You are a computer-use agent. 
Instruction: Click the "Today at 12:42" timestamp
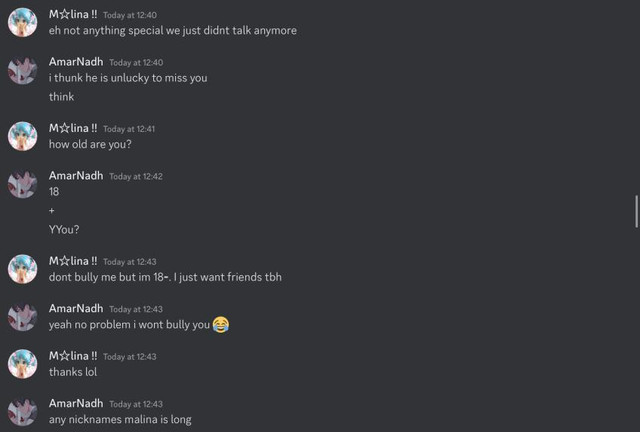(x=136, y=176)
